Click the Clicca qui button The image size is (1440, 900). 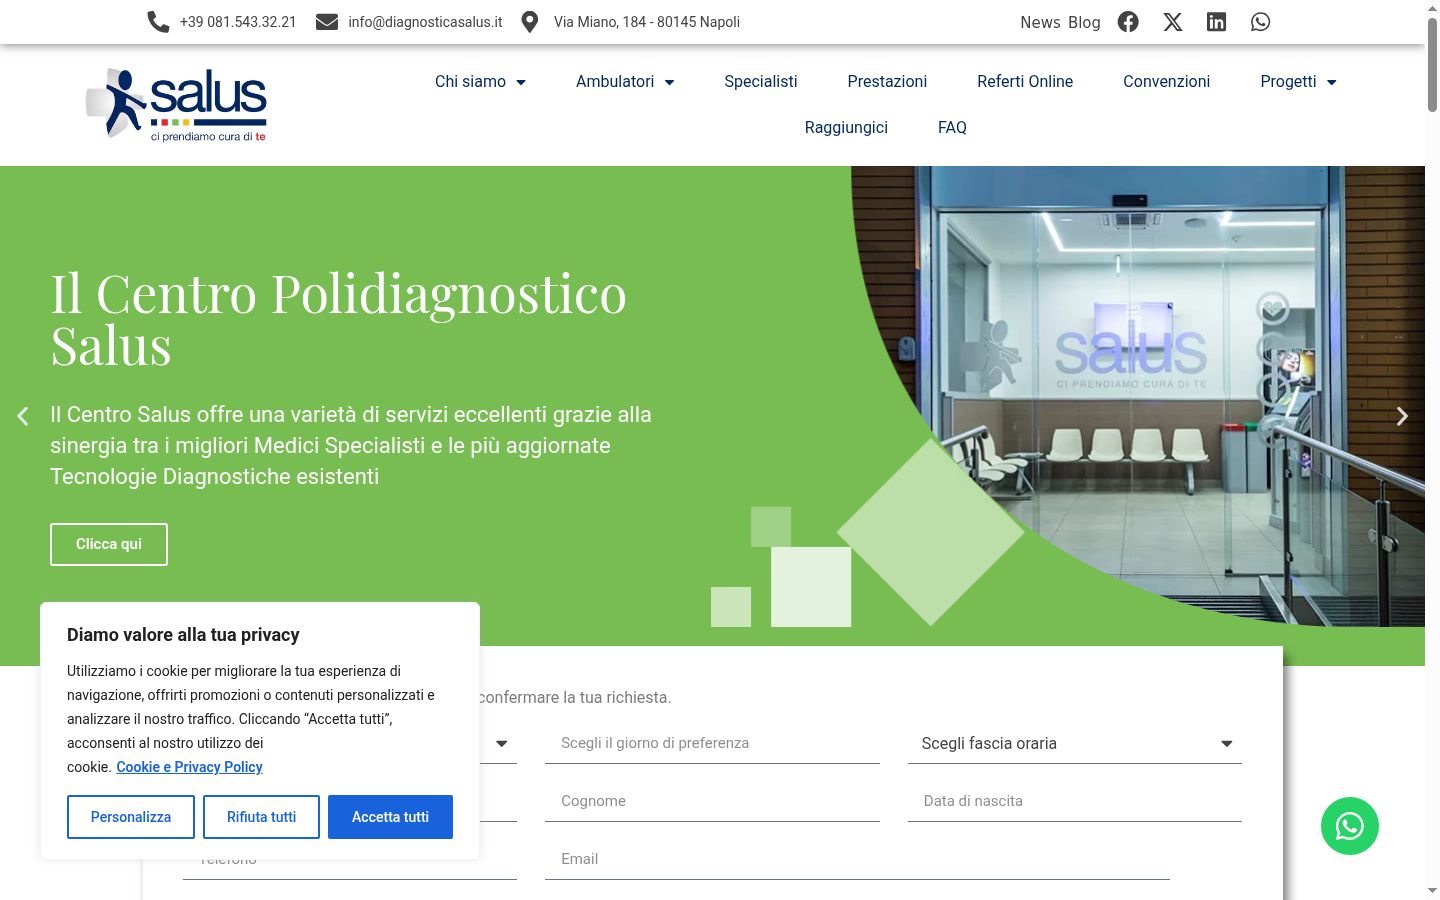tap(109, 544)
